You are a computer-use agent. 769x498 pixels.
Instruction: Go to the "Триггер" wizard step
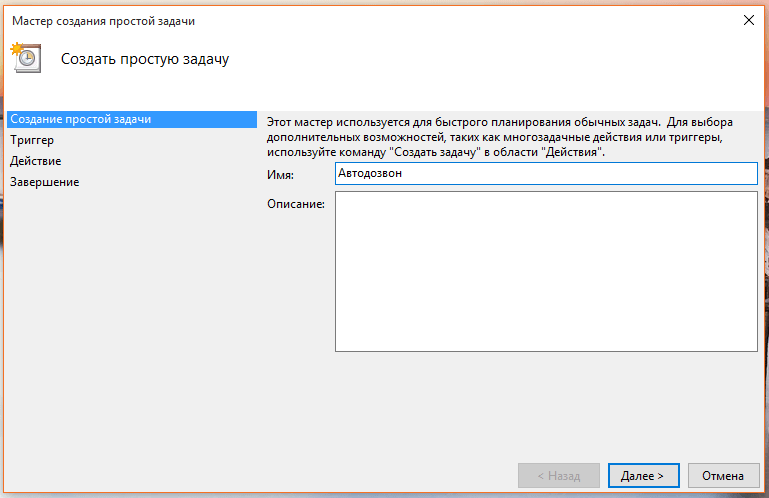click(32, 140)
